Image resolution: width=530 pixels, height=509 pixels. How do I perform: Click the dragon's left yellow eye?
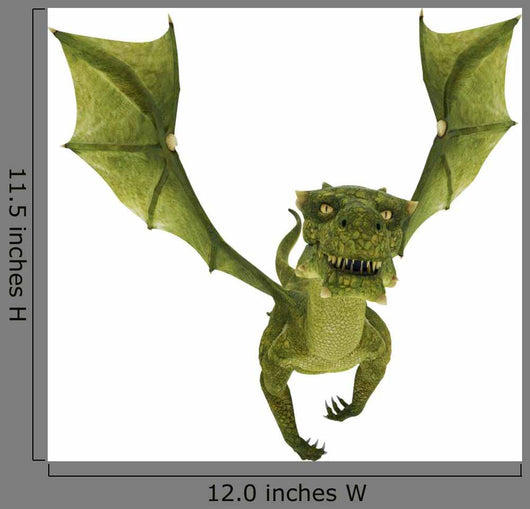[326, 208]
